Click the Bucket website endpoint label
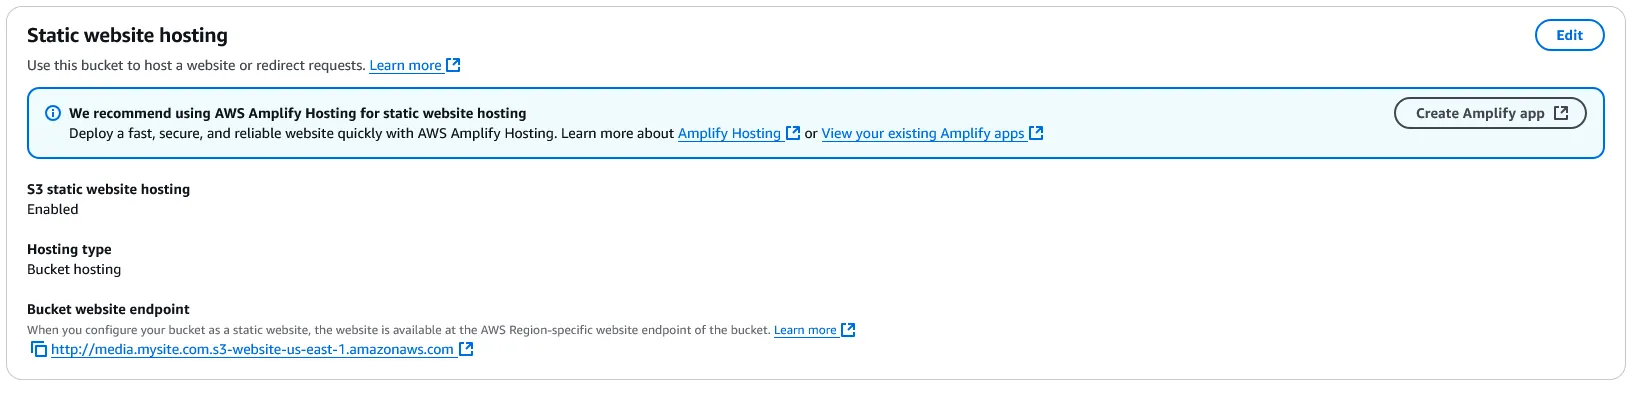The height and width of the screenshot is (404, 1631). click(108, 309)
